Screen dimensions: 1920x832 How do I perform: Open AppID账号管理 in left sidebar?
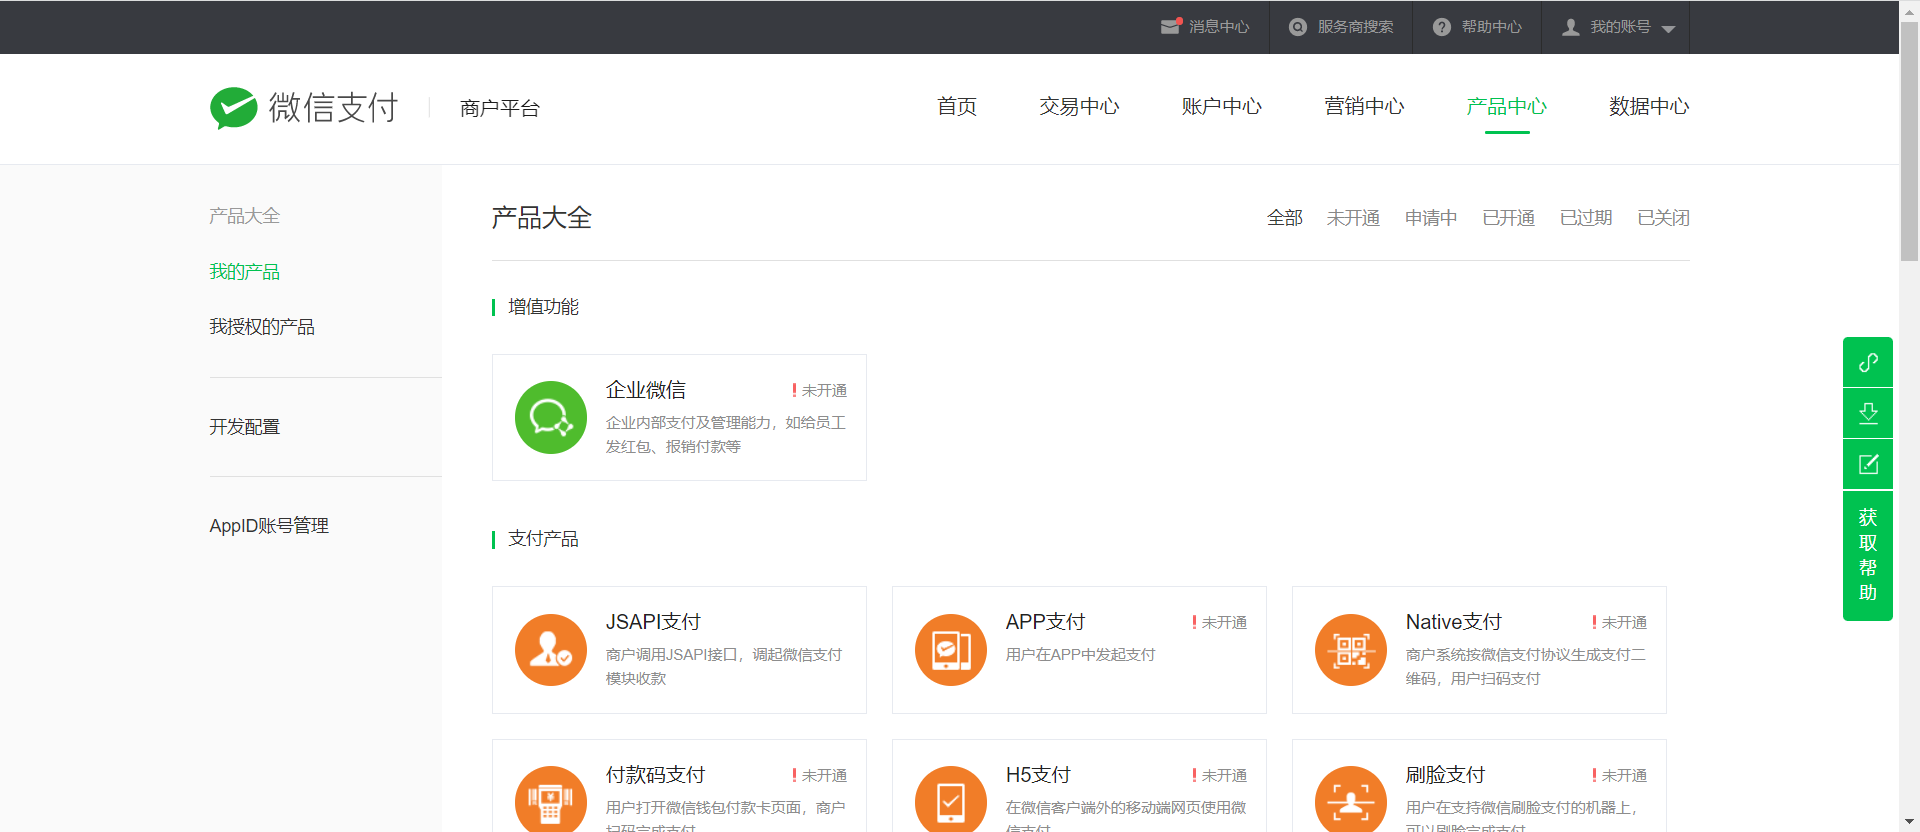click(x=269, y=526)
